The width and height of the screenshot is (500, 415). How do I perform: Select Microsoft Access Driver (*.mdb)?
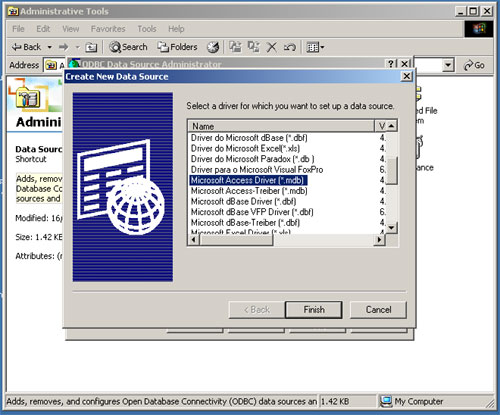248,180
